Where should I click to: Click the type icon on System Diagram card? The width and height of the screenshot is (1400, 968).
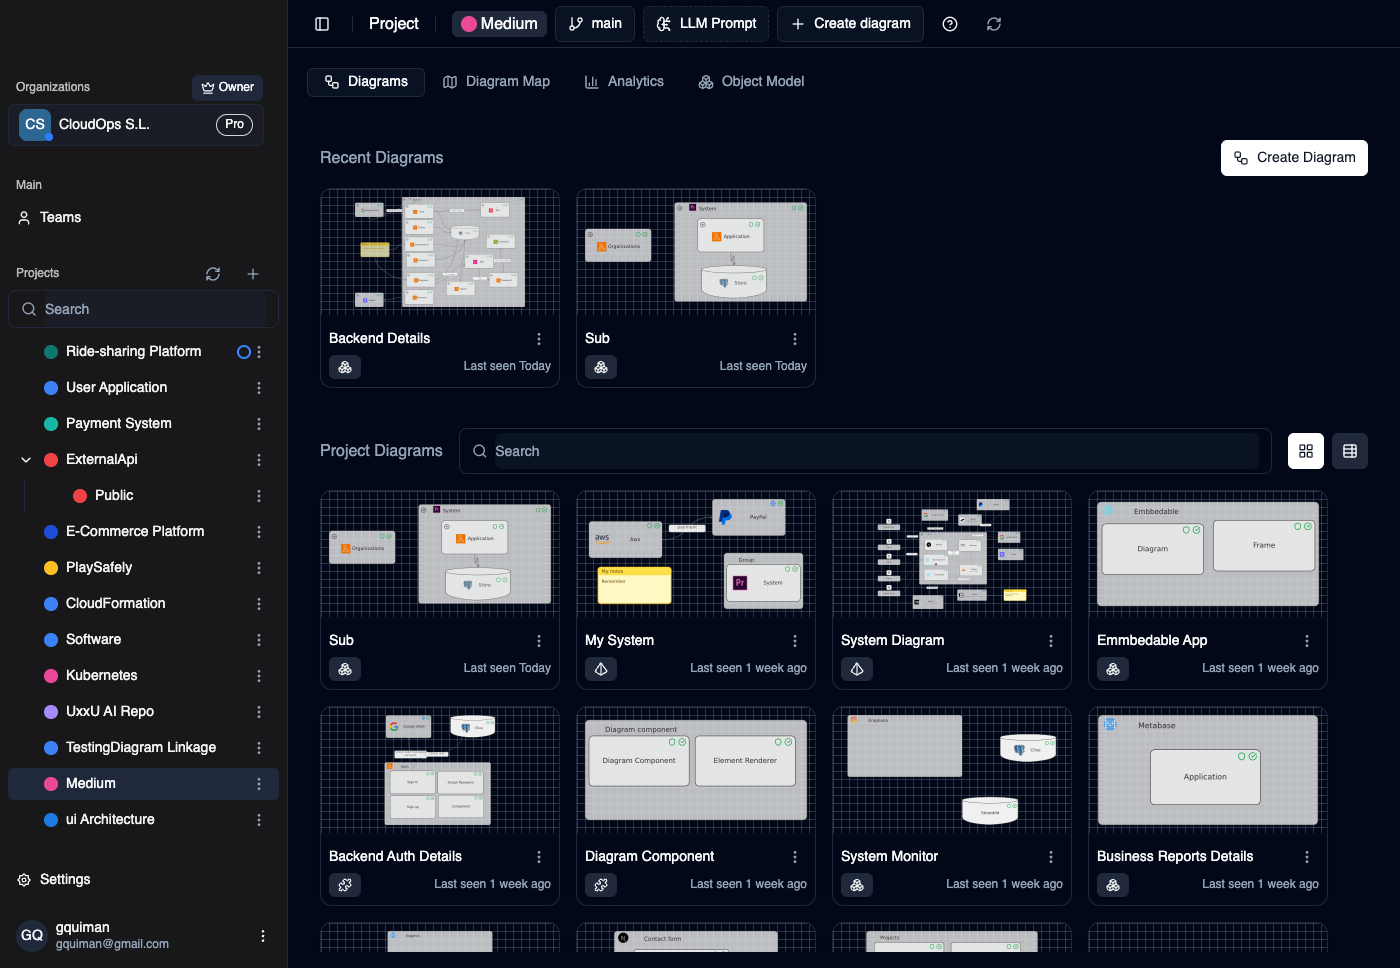click(x=857, y=669)
